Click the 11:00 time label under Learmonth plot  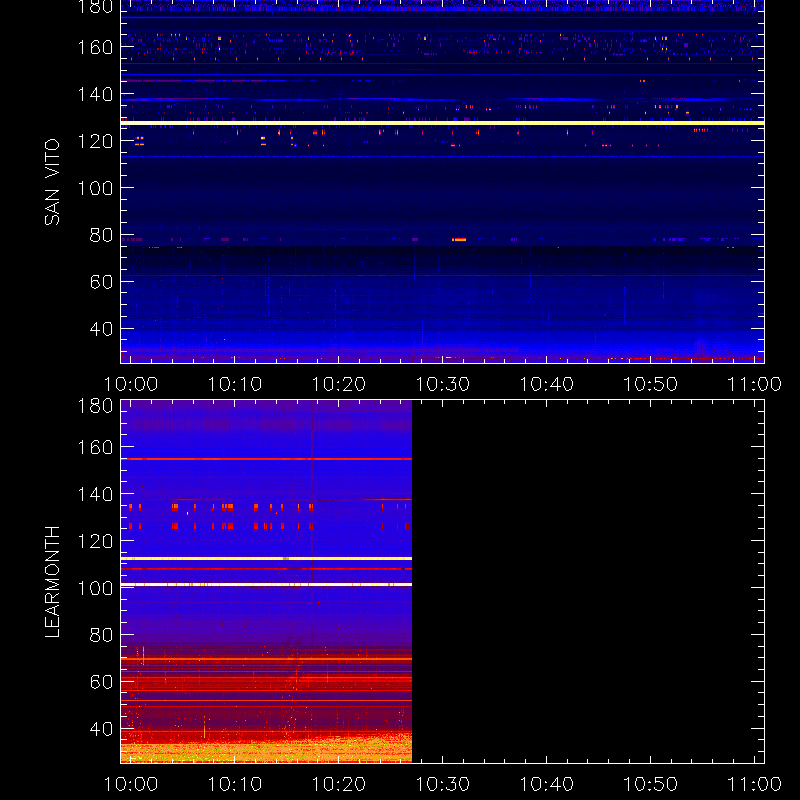click(755, 784)
